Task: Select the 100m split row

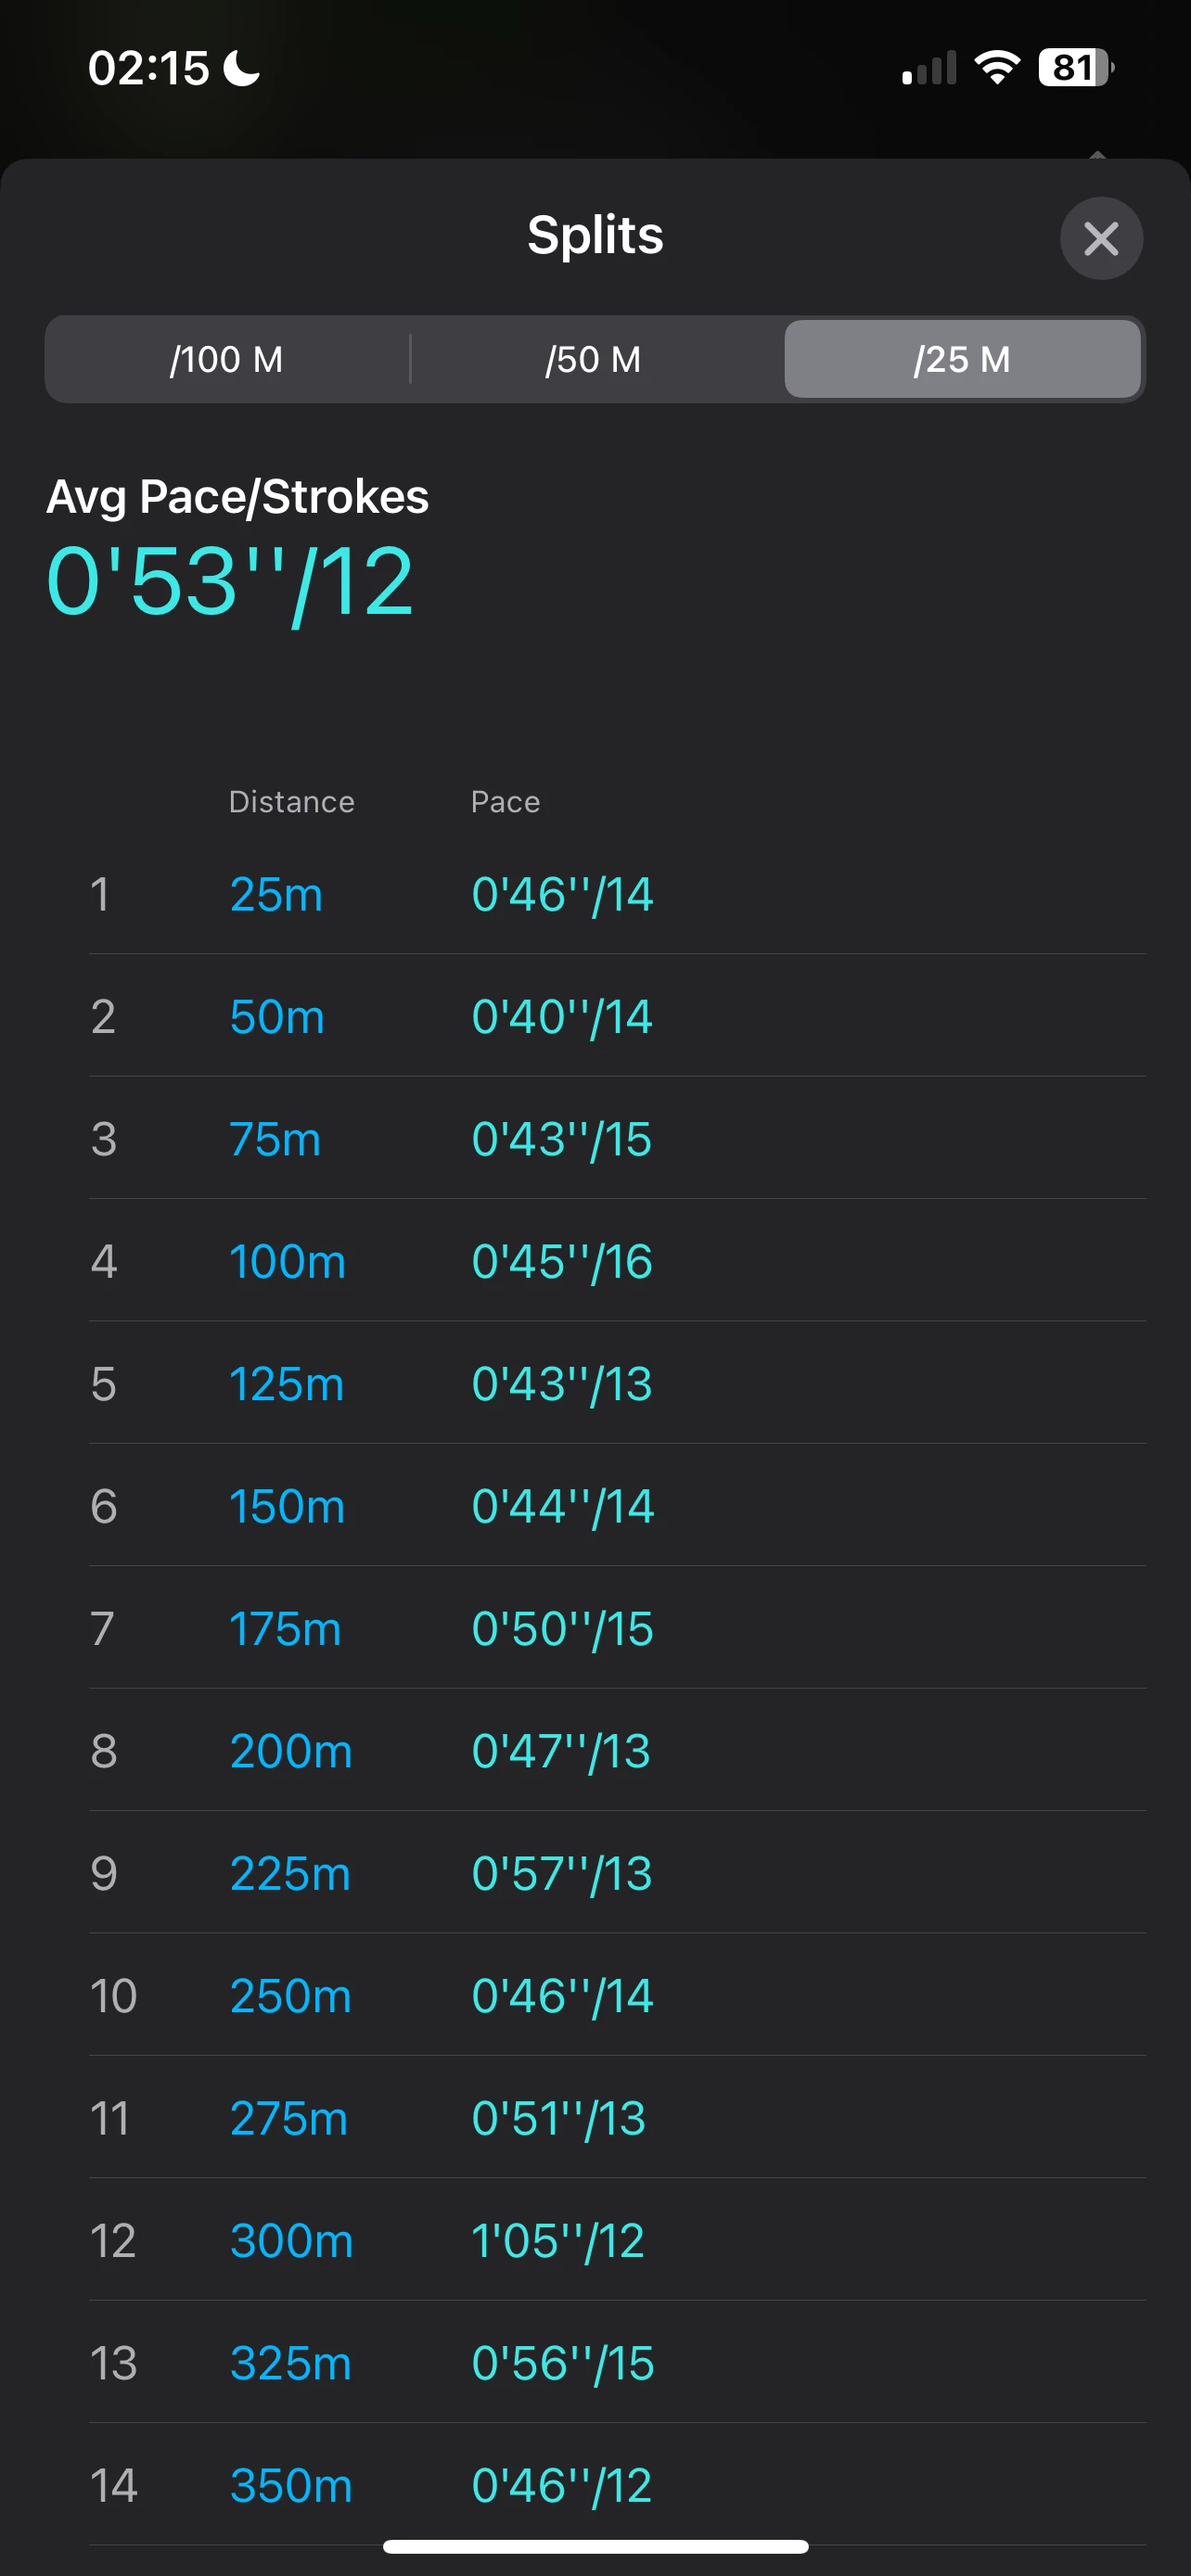Action: coord(617,1261)
